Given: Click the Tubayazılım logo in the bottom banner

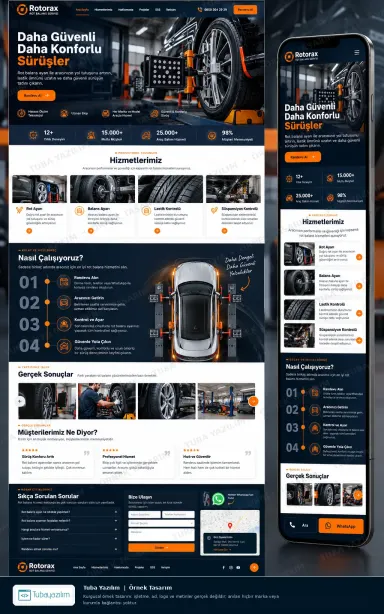Looking at the screenshot, I should coord(44,595).
